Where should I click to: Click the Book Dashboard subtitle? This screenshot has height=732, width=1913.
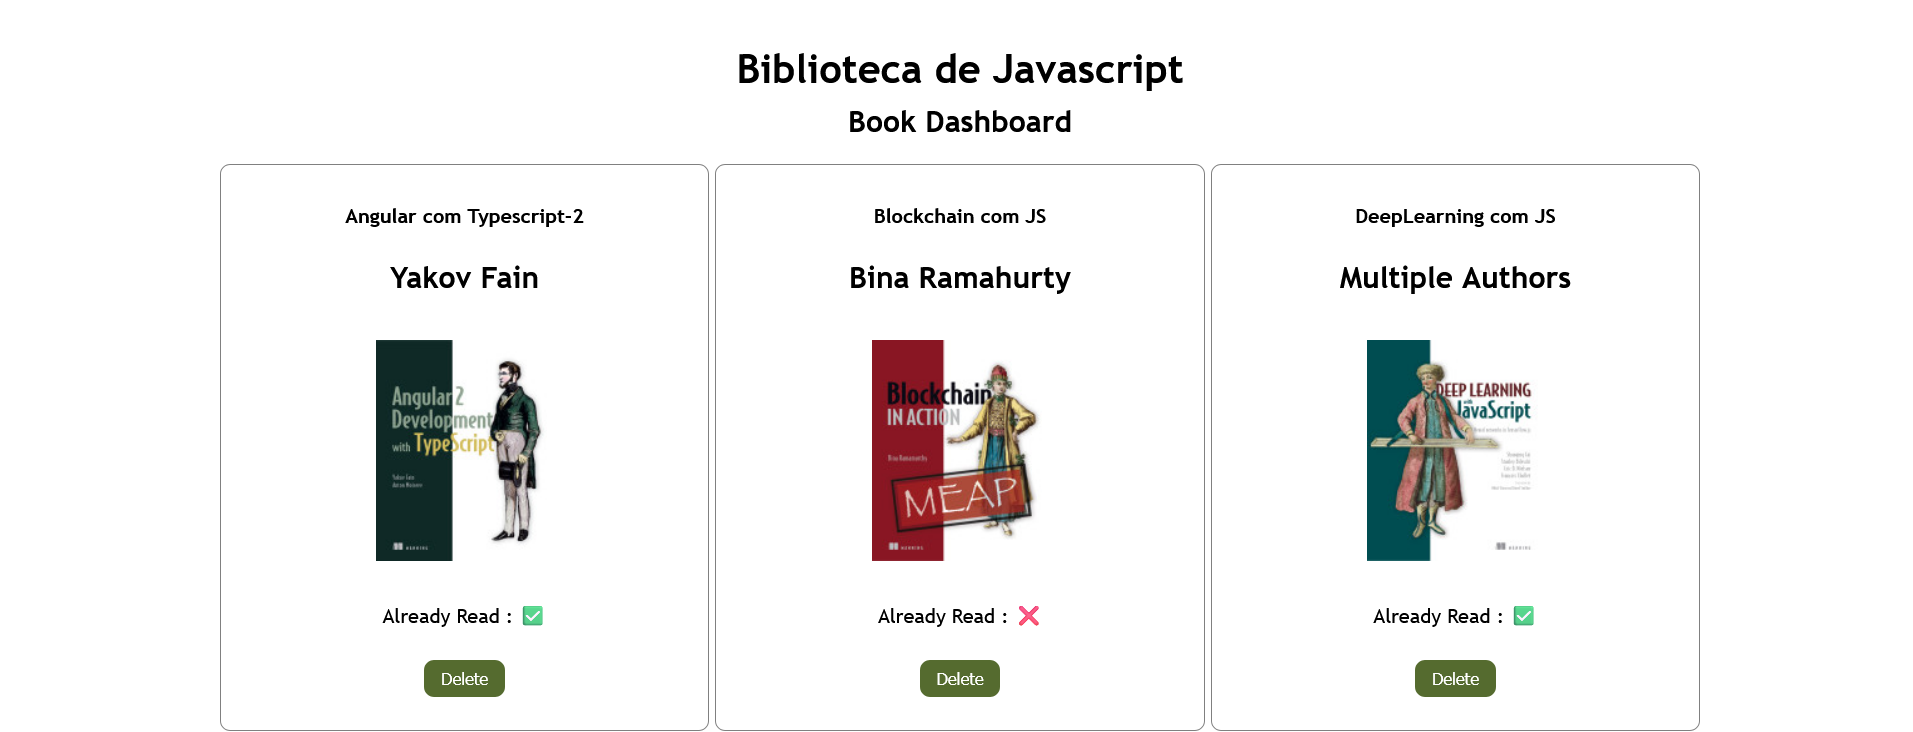point(960,122)
